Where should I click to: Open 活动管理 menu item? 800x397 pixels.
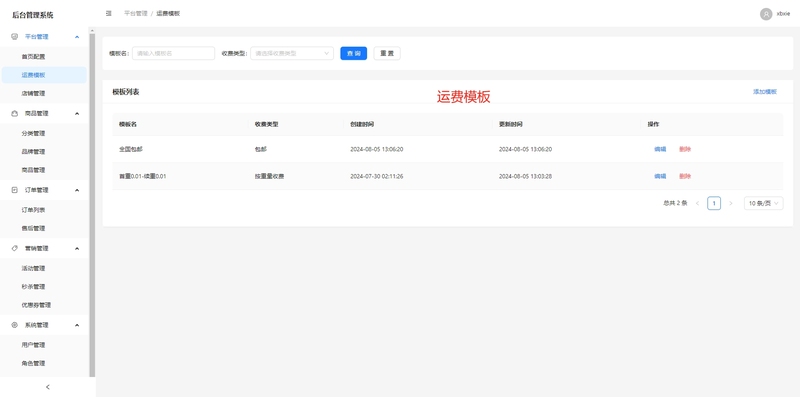(x=33, y=268)
